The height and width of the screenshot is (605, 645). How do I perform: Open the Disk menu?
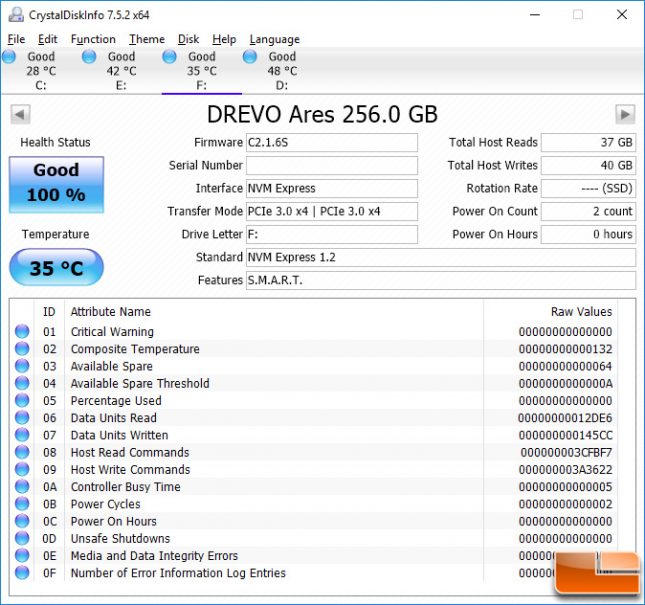tap(188, 39)
